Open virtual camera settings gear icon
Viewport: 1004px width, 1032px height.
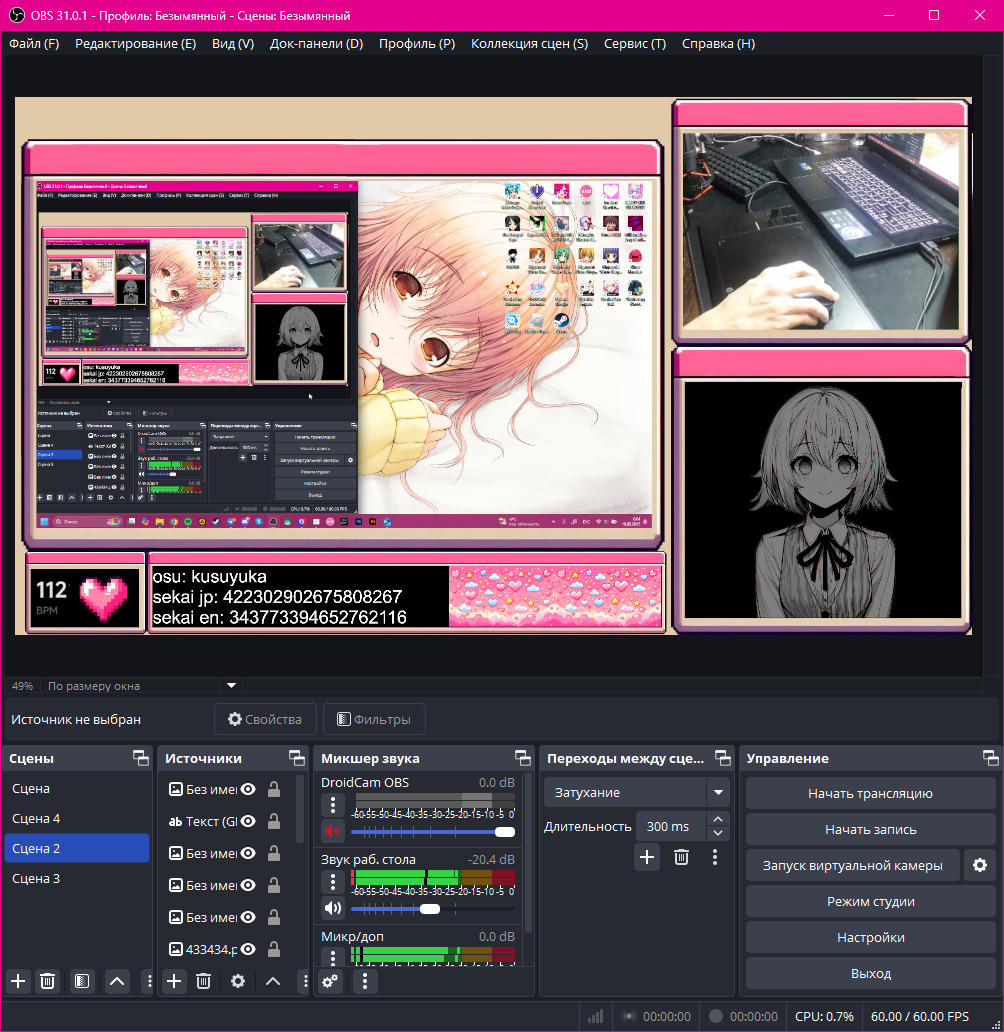pyautogui.click(x=980, y=865)
